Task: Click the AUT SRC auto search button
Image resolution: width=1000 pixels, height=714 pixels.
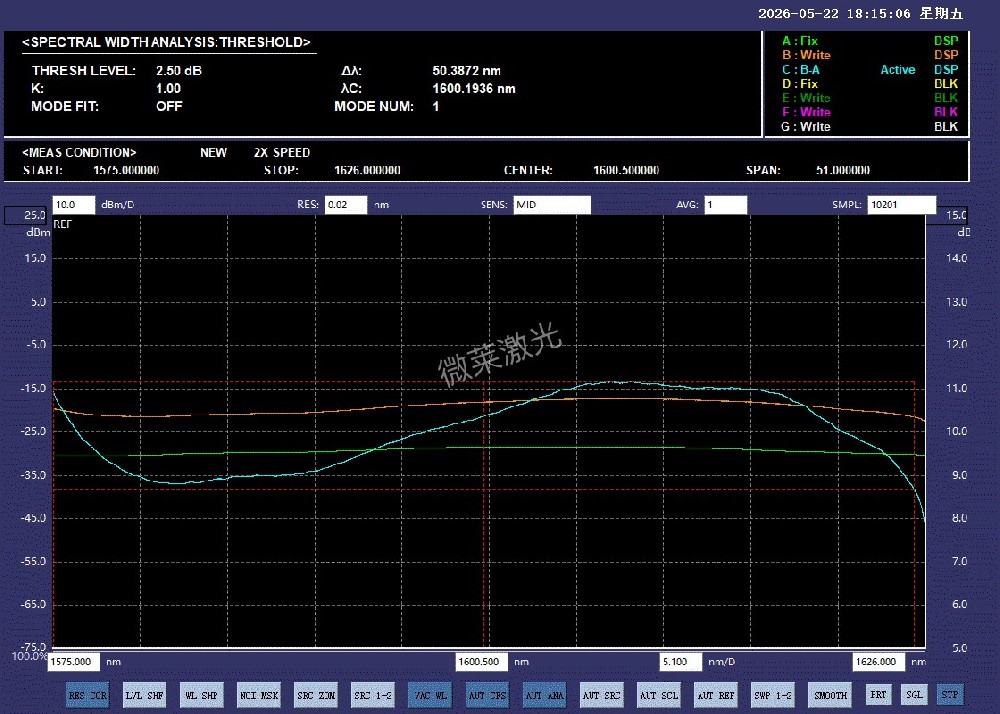Action: tap(602, 695)
